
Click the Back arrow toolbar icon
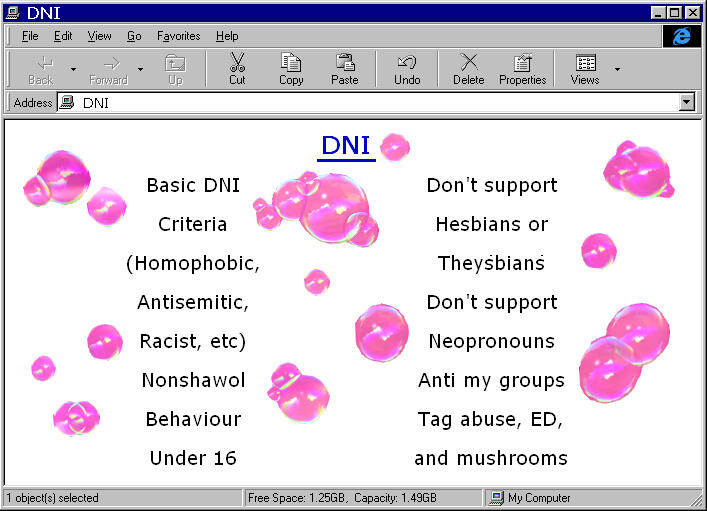coord(41,63)
